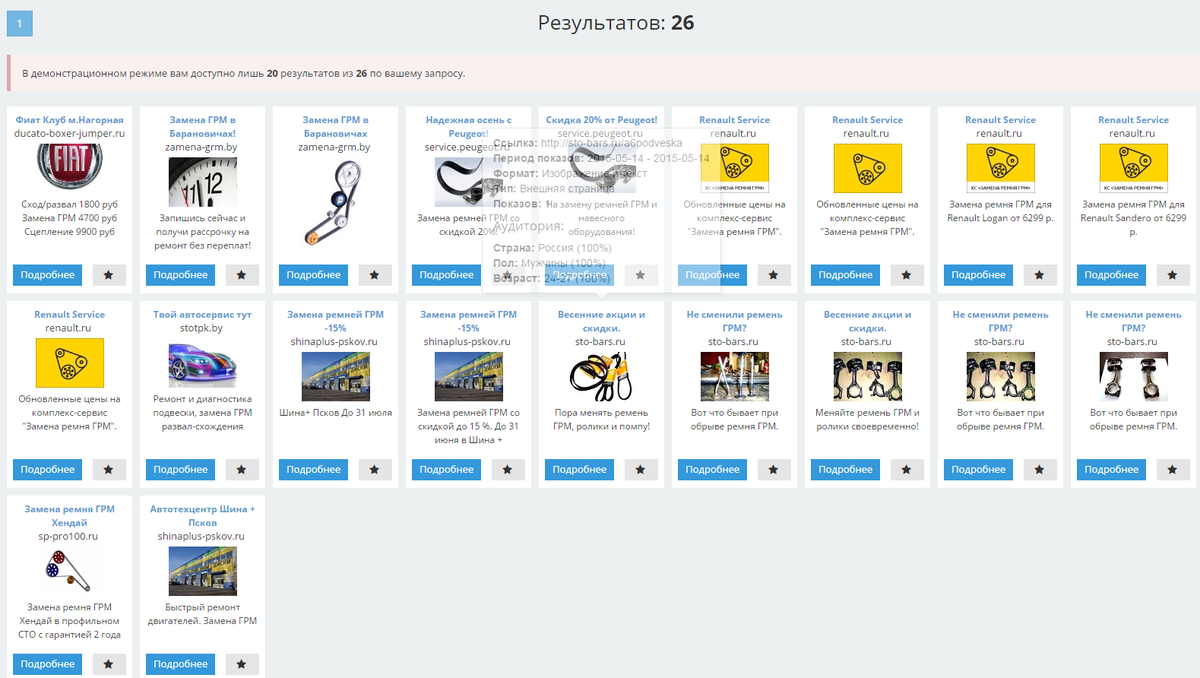Screen dimensions: 1200x678
Task: Click star icon on stotpk.by ad card
Action: tap(242, 469)
